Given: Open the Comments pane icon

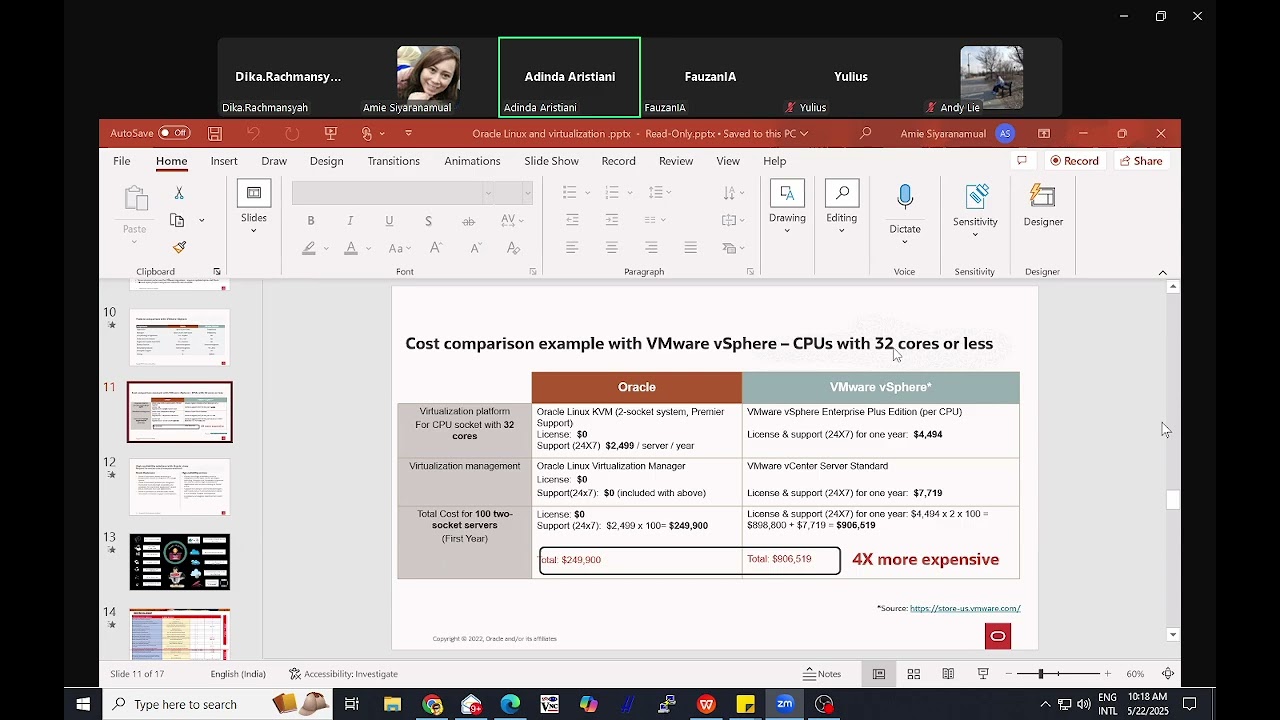Looking at the screenshot, I should click(x=1021, y=160).
